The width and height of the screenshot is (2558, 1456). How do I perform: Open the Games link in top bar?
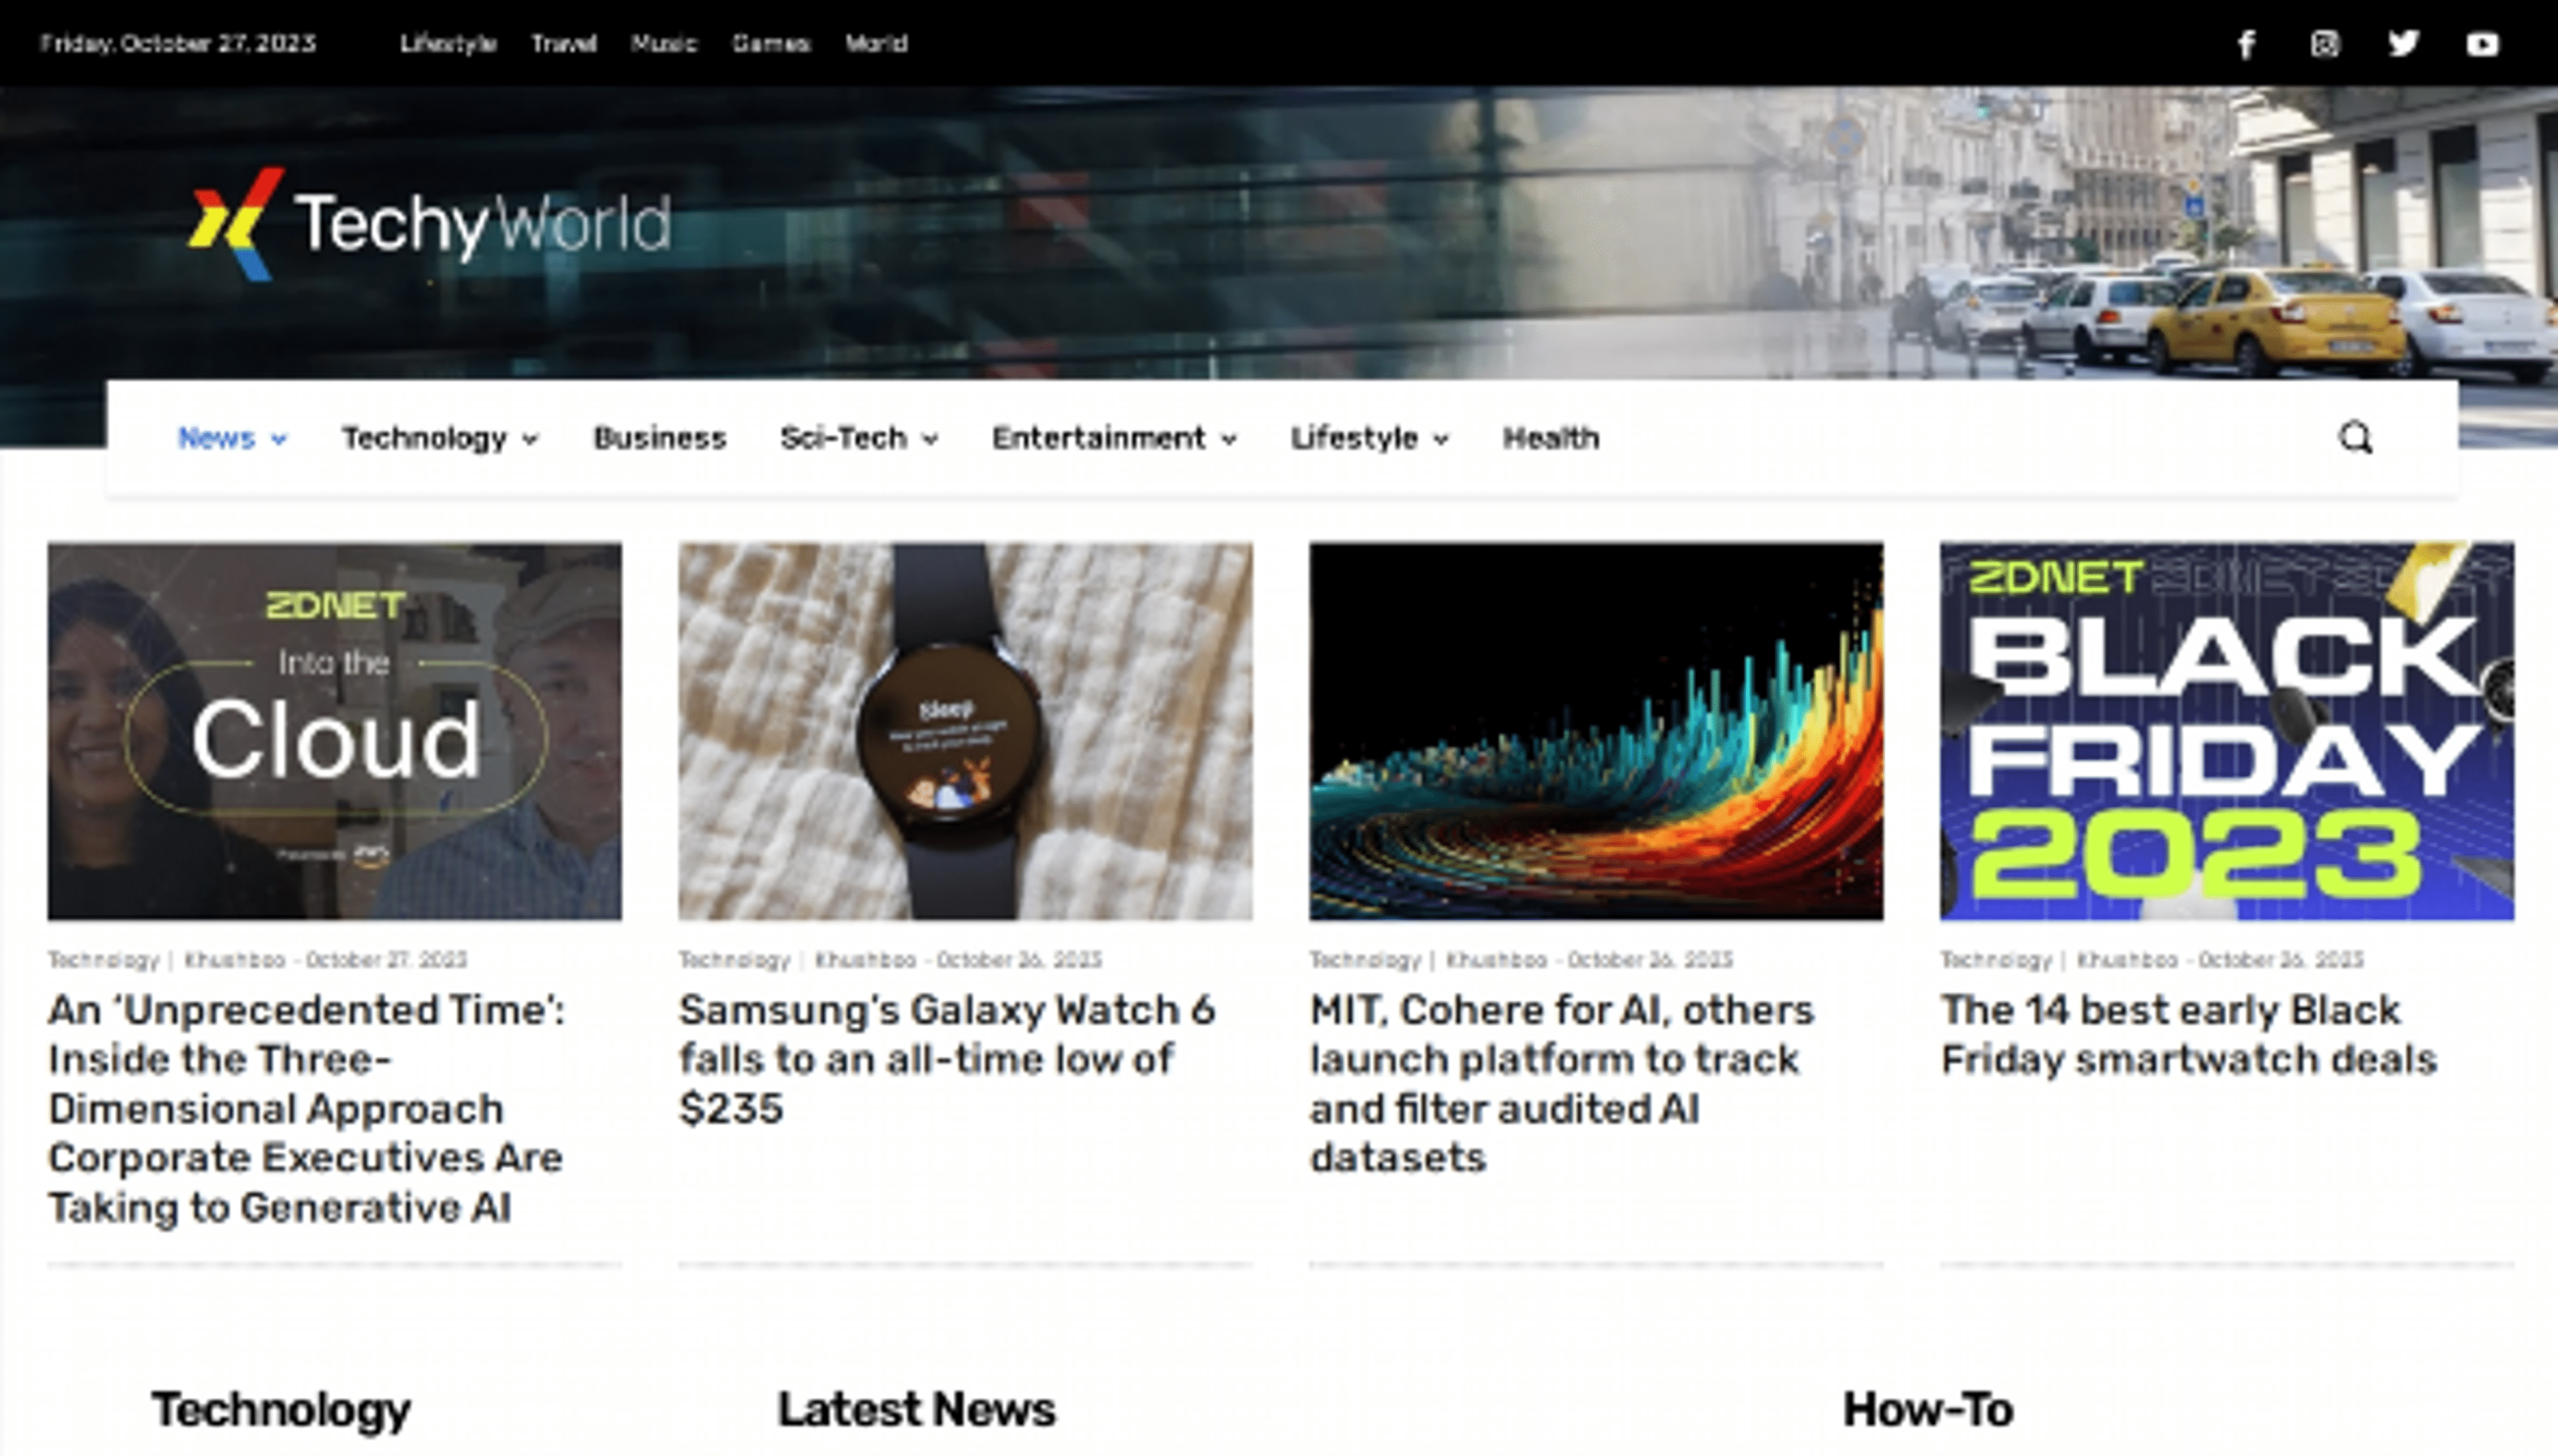[771, 44]
